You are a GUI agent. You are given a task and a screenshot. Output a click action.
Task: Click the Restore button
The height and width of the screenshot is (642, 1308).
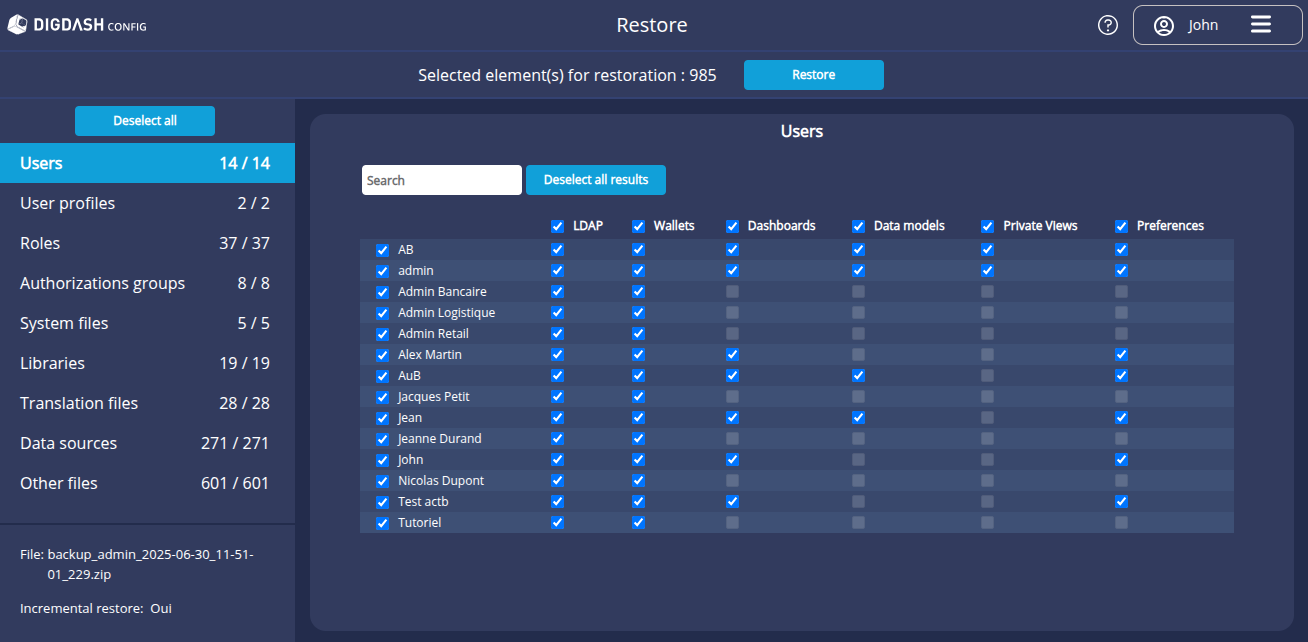(813, 74)
